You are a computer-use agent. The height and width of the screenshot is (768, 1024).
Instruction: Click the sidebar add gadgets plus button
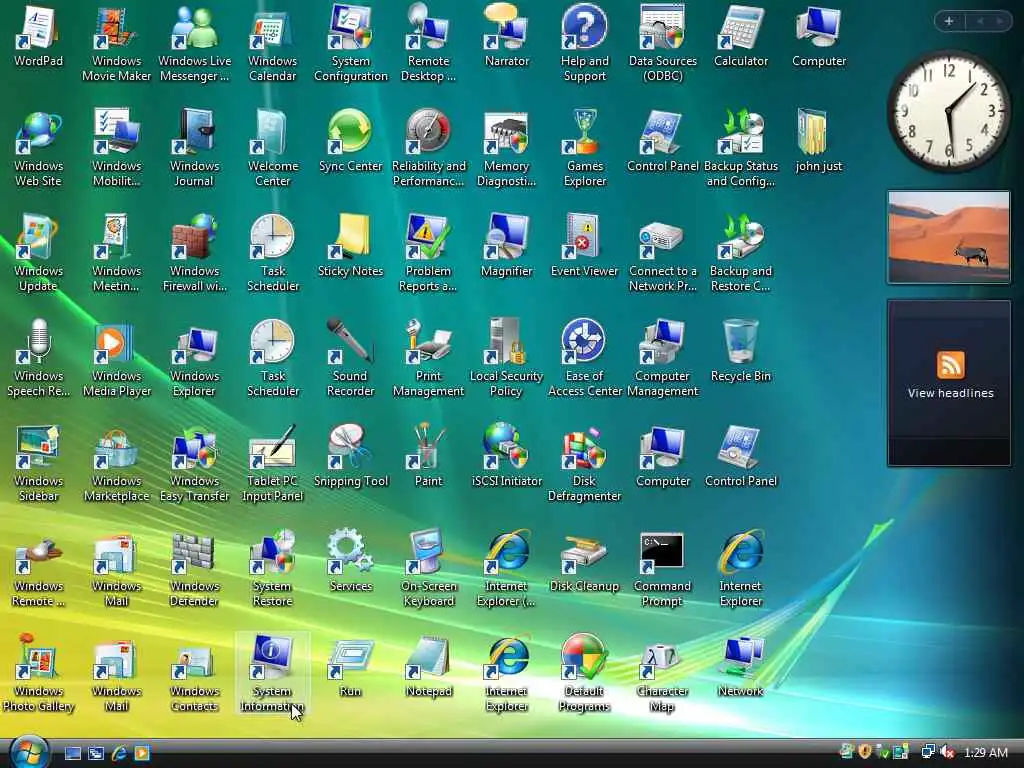[949, 21]
